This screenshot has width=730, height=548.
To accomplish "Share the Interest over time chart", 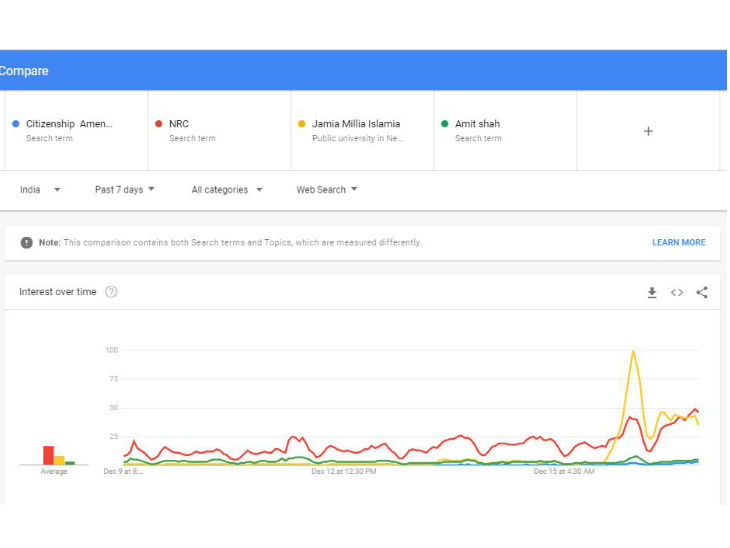I will (702, 292).
